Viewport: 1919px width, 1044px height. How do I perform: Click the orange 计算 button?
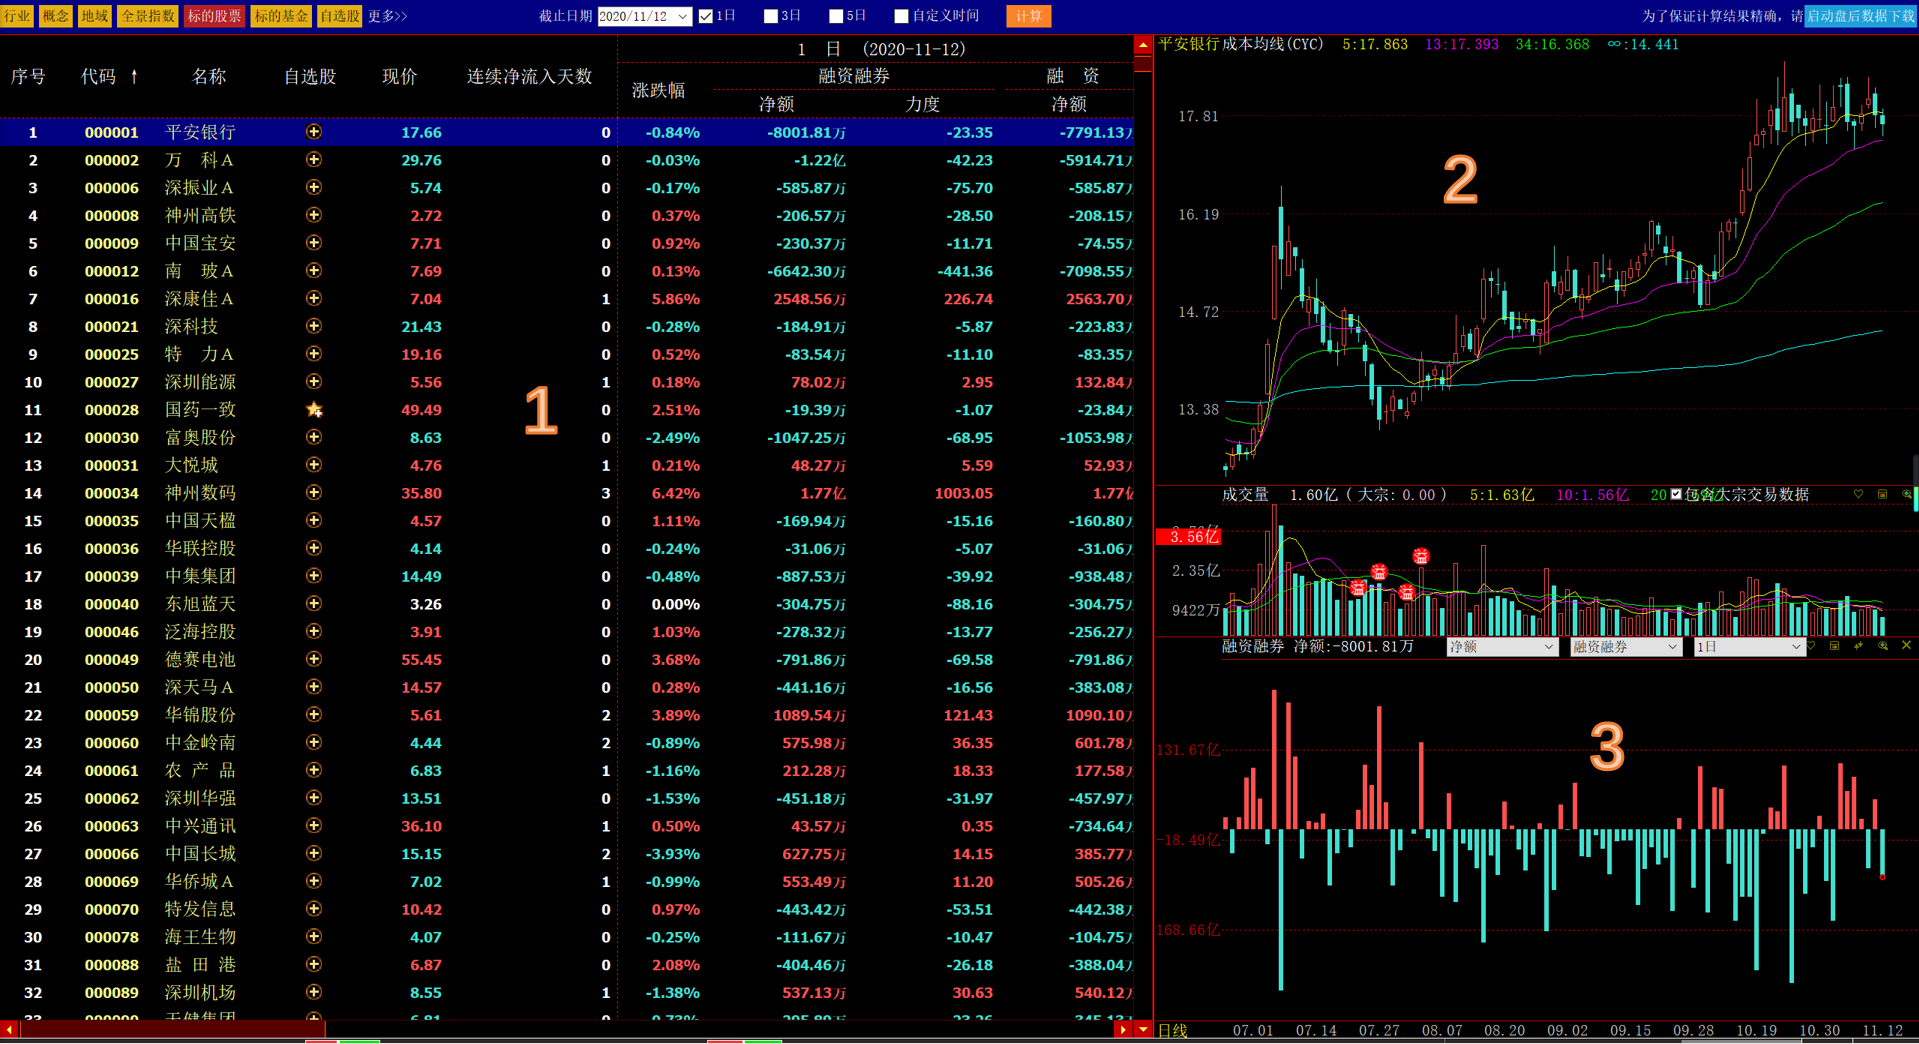[x=1027, y=16]
